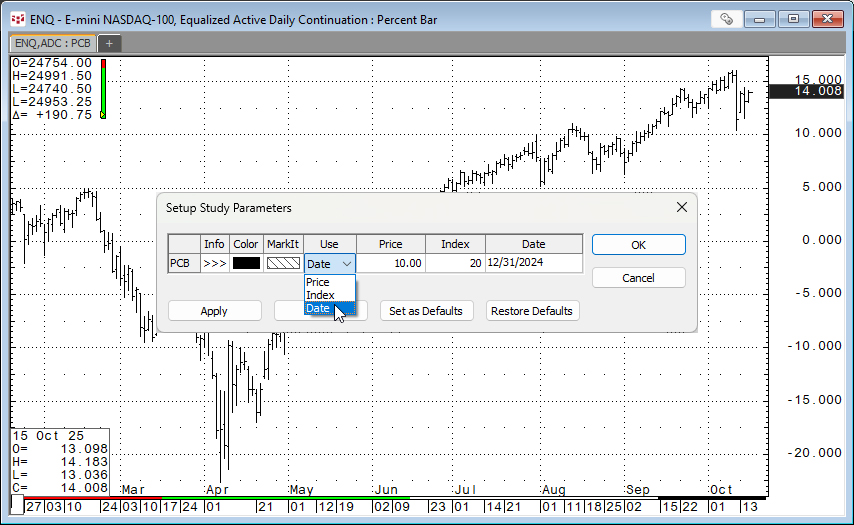Click the MarkIt hatched pattern cell

click(283, 264)
